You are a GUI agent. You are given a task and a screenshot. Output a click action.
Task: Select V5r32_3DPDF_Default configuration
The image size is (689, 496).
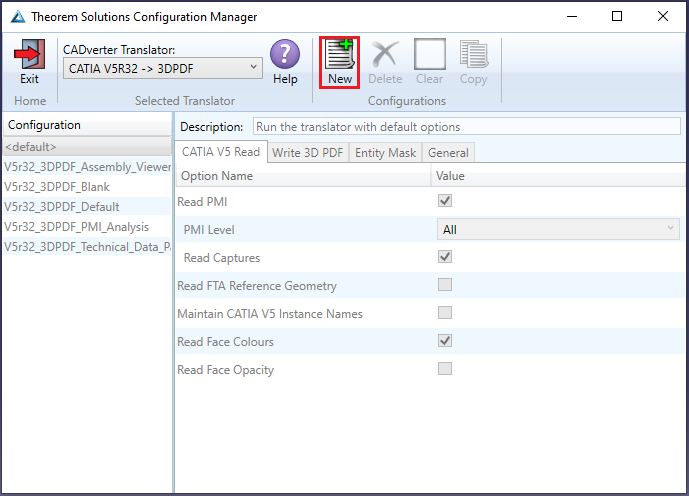tap(87, 207)
